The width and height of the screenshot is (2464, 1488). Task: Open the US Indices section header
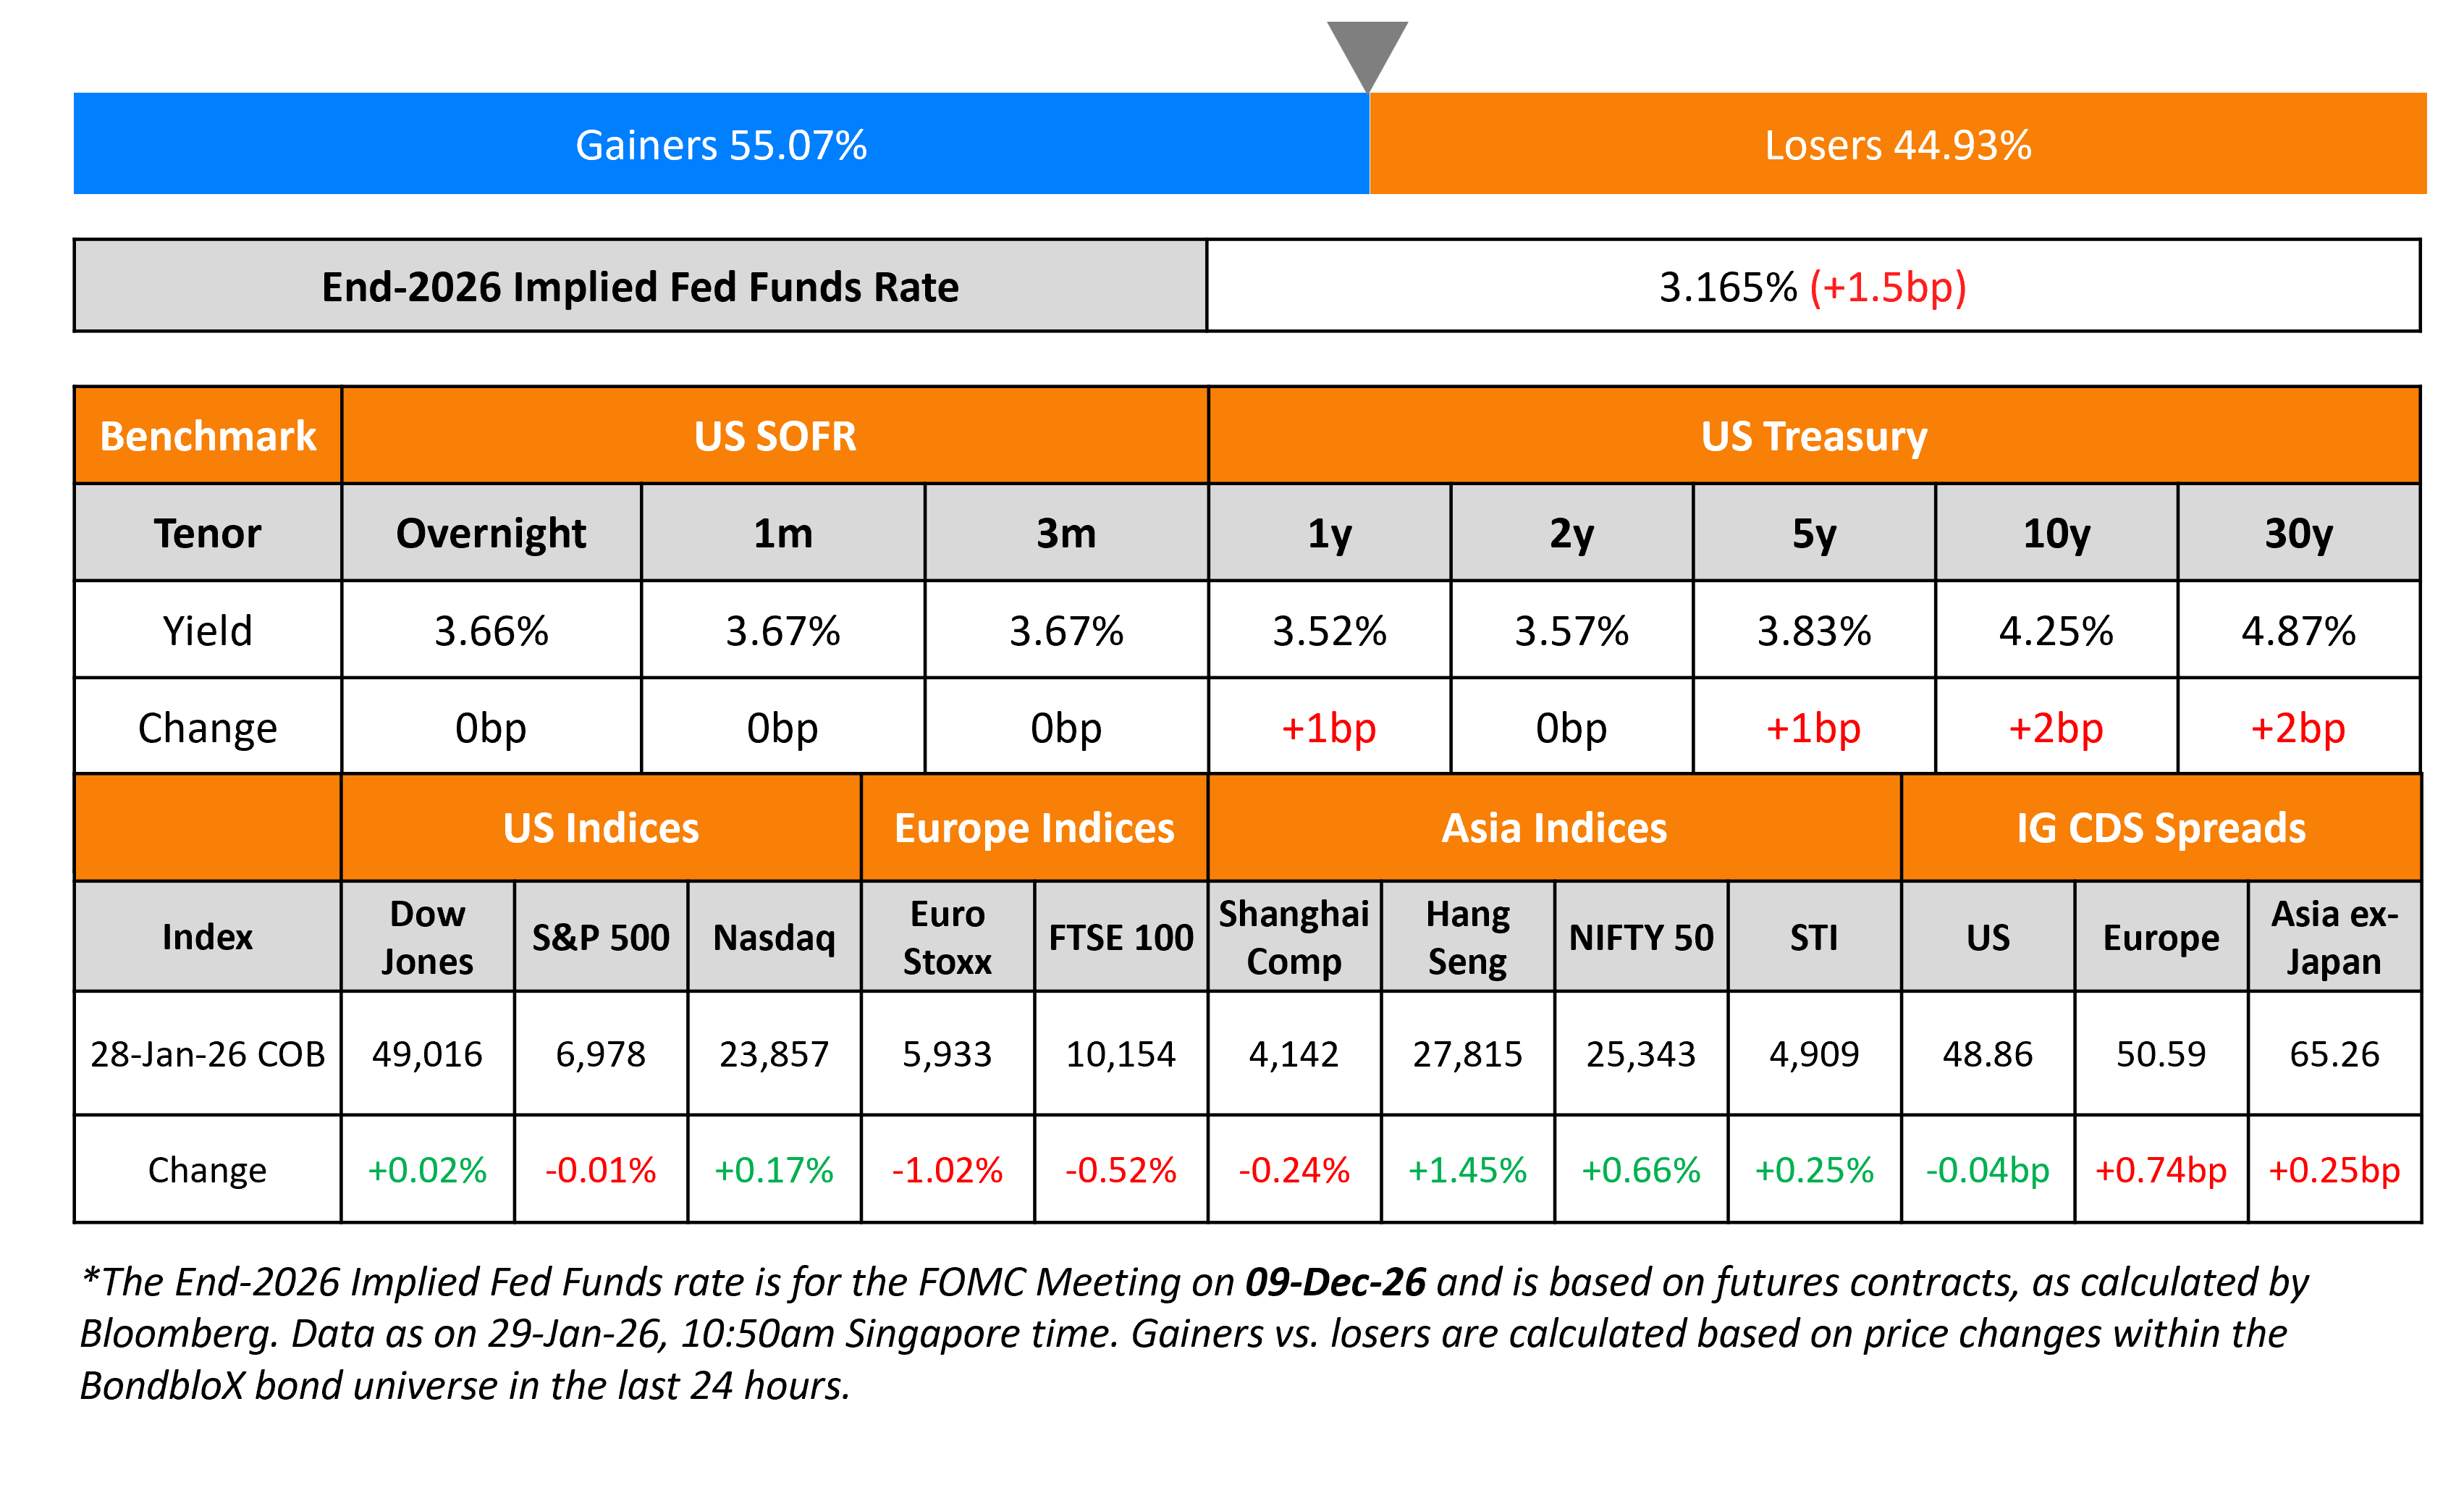click(x=601, y=828)
